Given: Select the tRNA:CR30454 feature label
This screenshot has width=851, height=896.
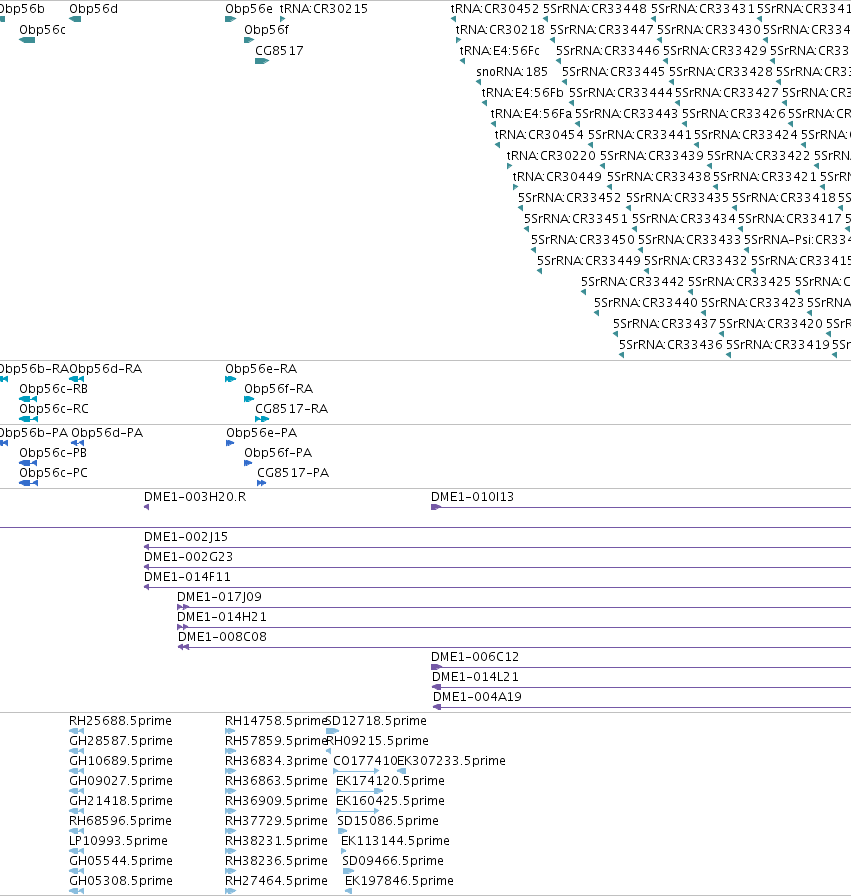Looking at the screenshot, I should coord(539,135).
